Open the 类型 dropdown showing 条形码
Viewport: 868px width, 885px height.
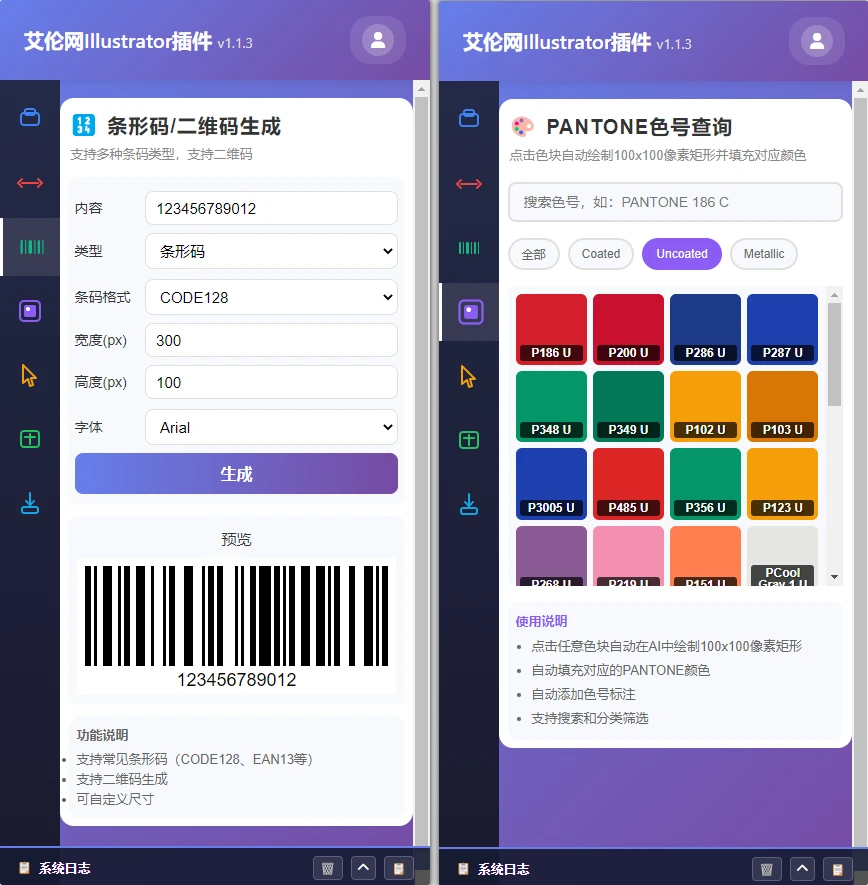coord(271,251)
